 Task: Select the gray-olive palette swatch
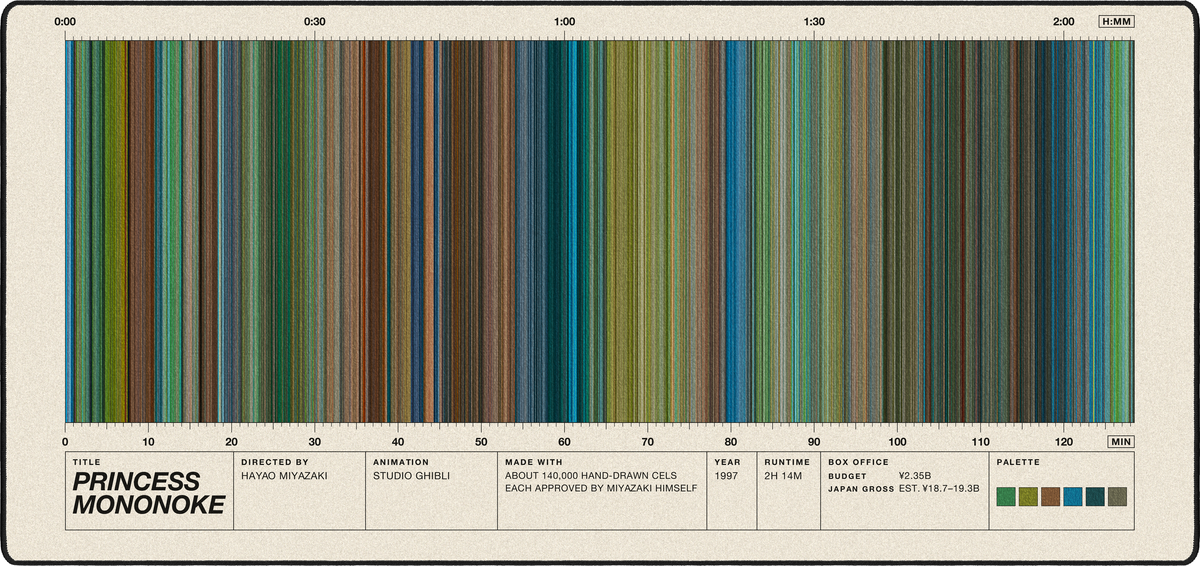[x=1117, y=497]
